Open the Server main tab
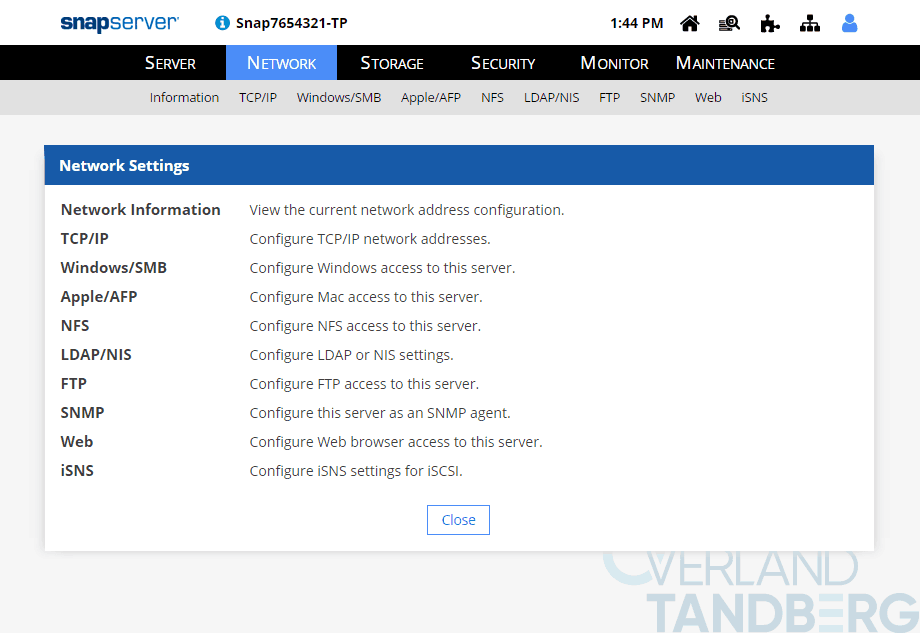This screenshot has height=633, width=922. click(171, 63)
